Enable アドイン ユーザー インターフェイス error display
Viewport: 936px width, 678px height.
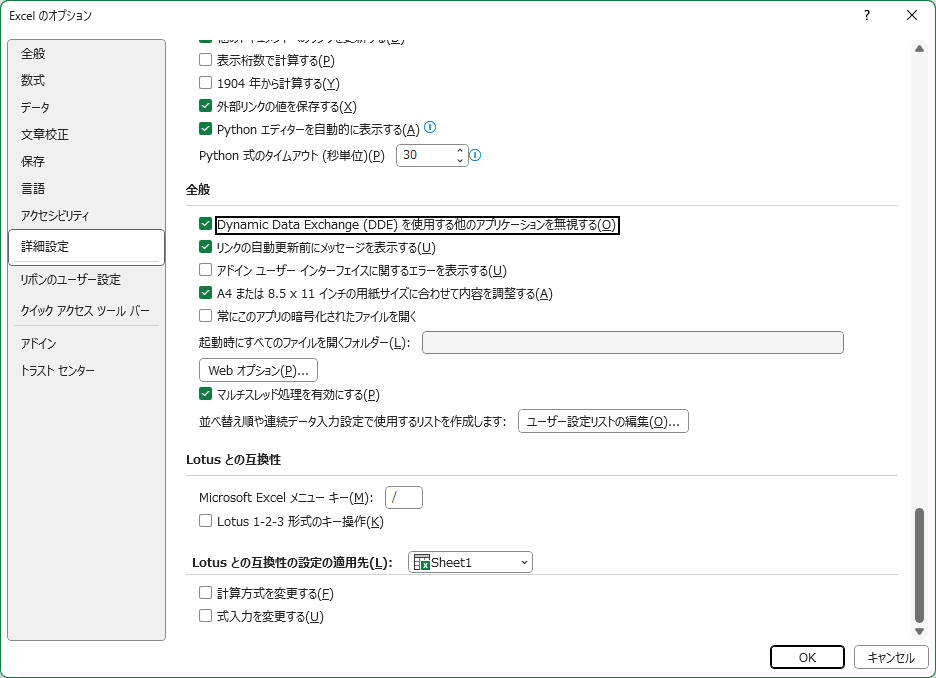(x=205, y=270)
